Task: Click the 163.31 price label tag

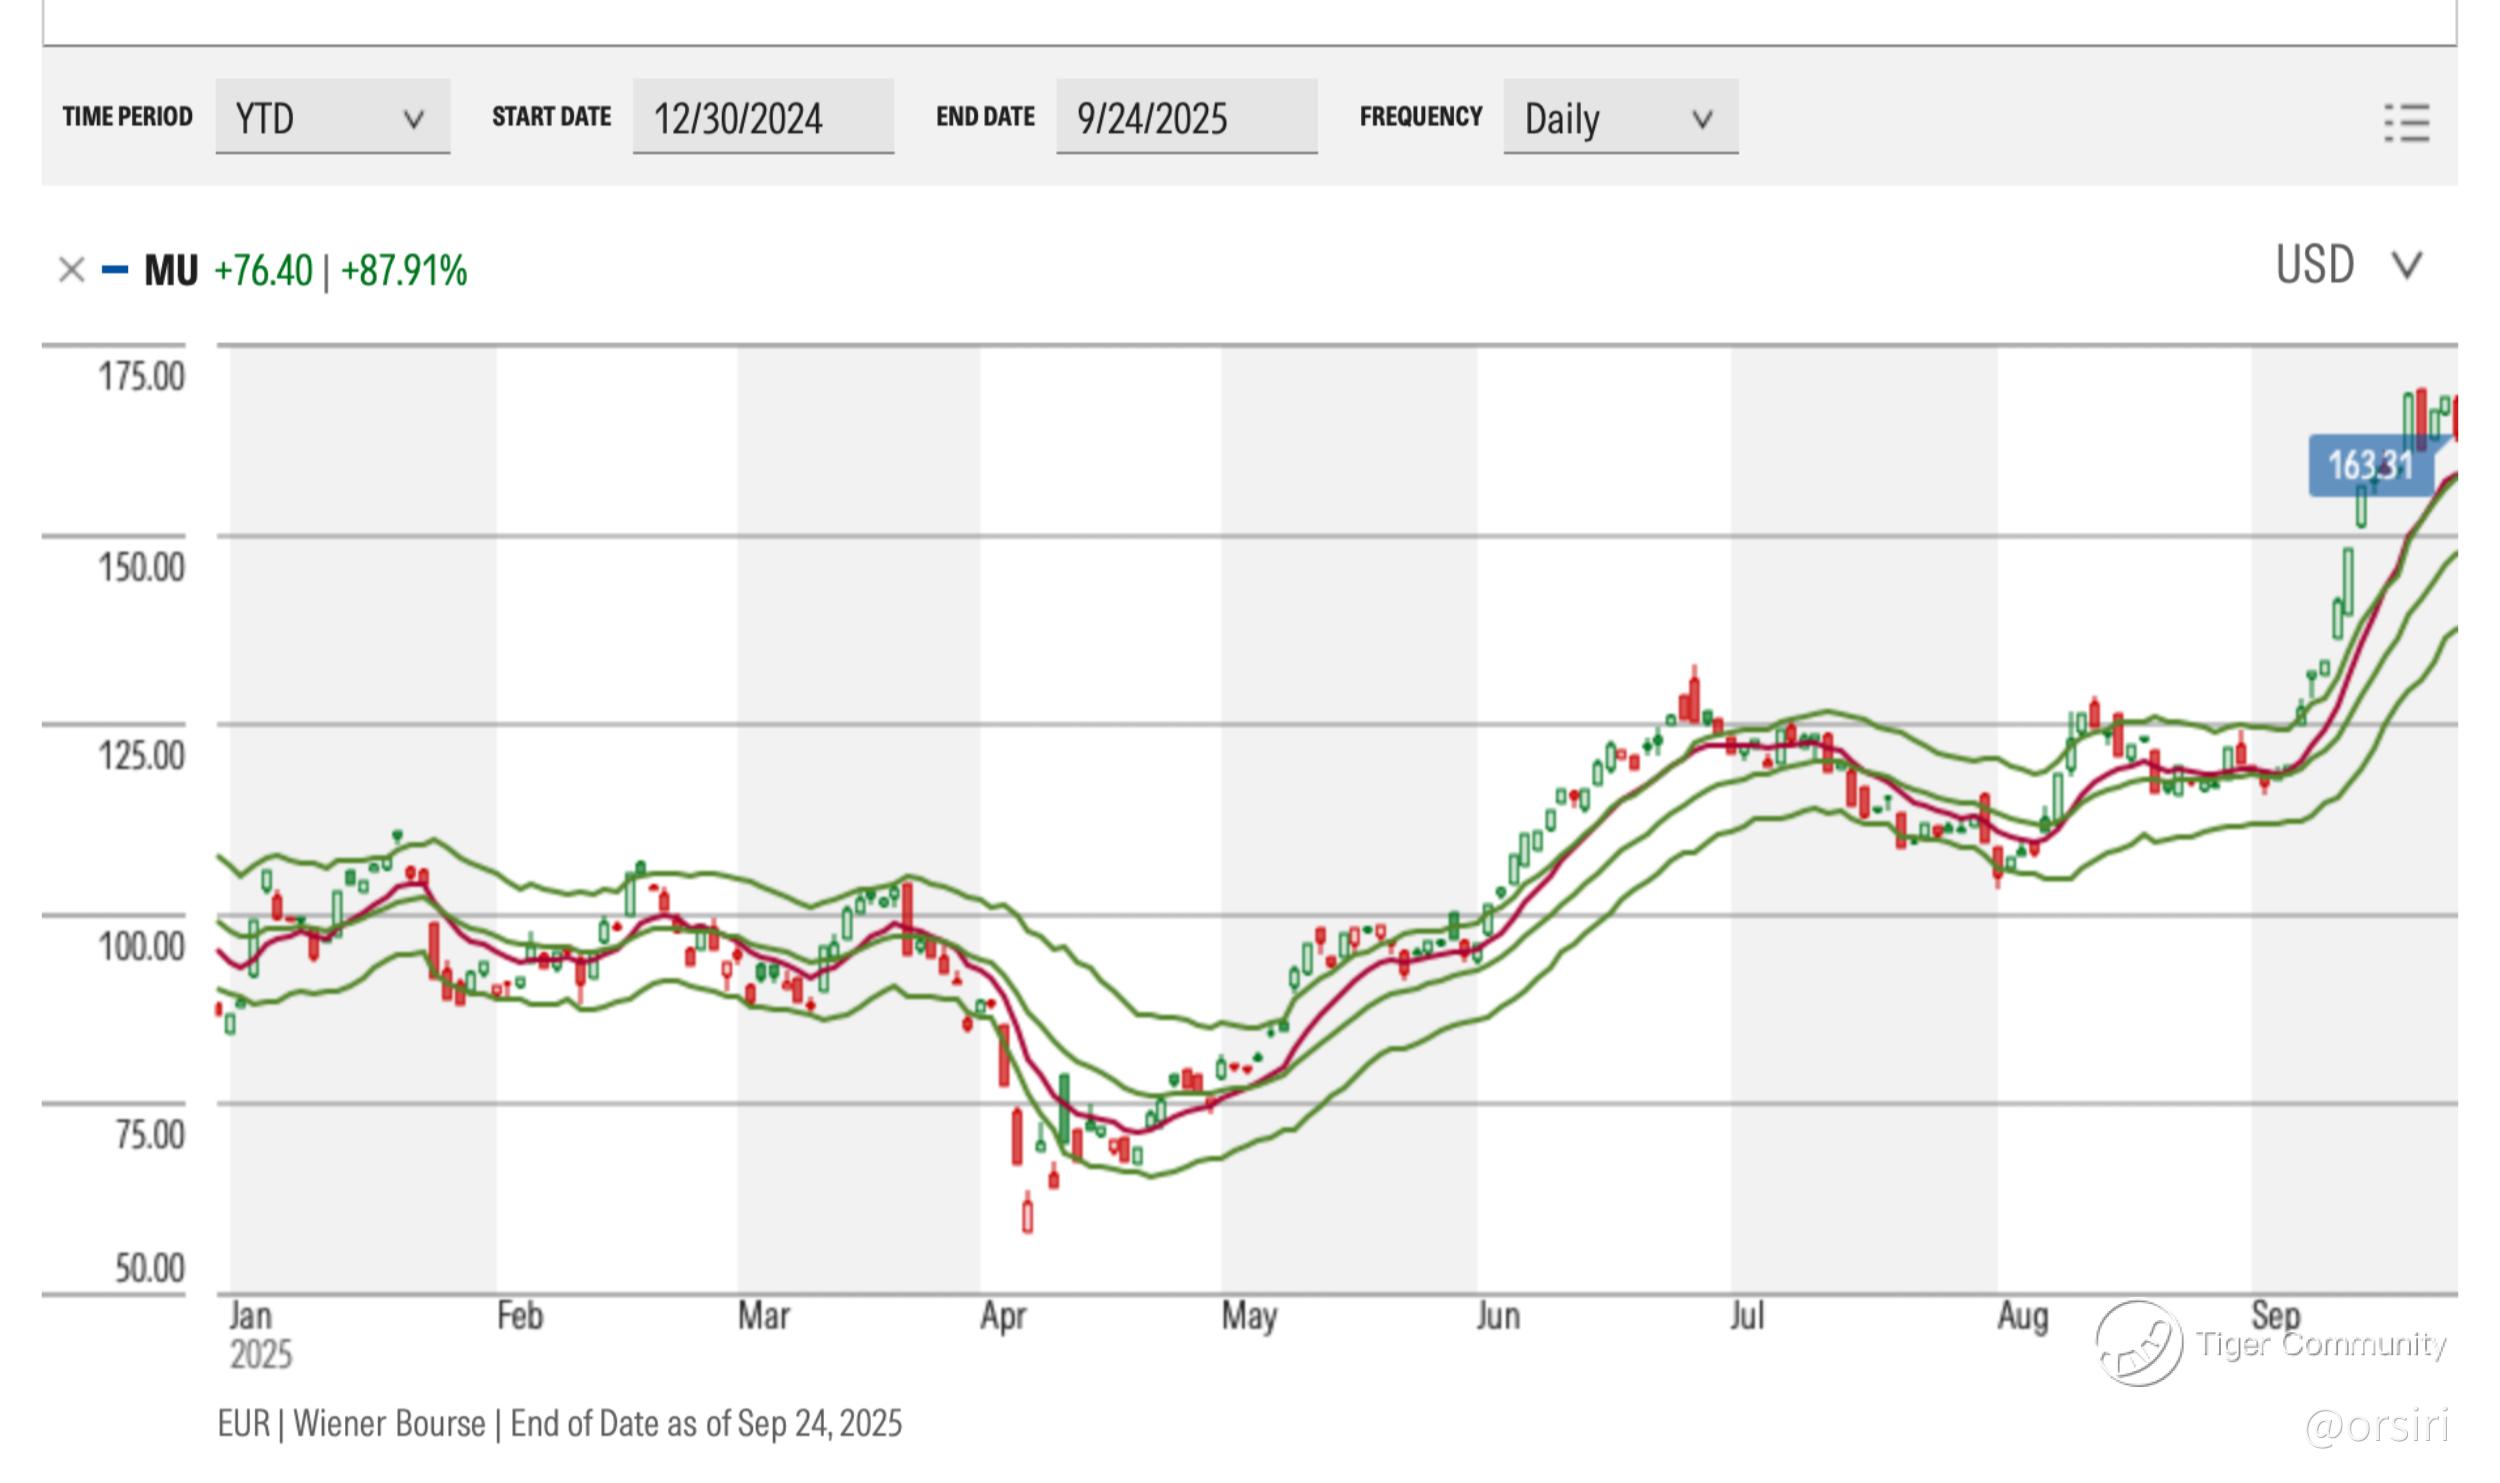Action: point(2369,466)
